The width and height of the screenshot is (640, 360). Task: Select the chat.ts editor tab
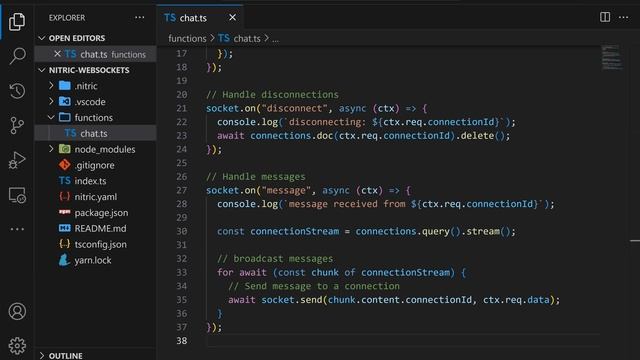tap(200, 18)
